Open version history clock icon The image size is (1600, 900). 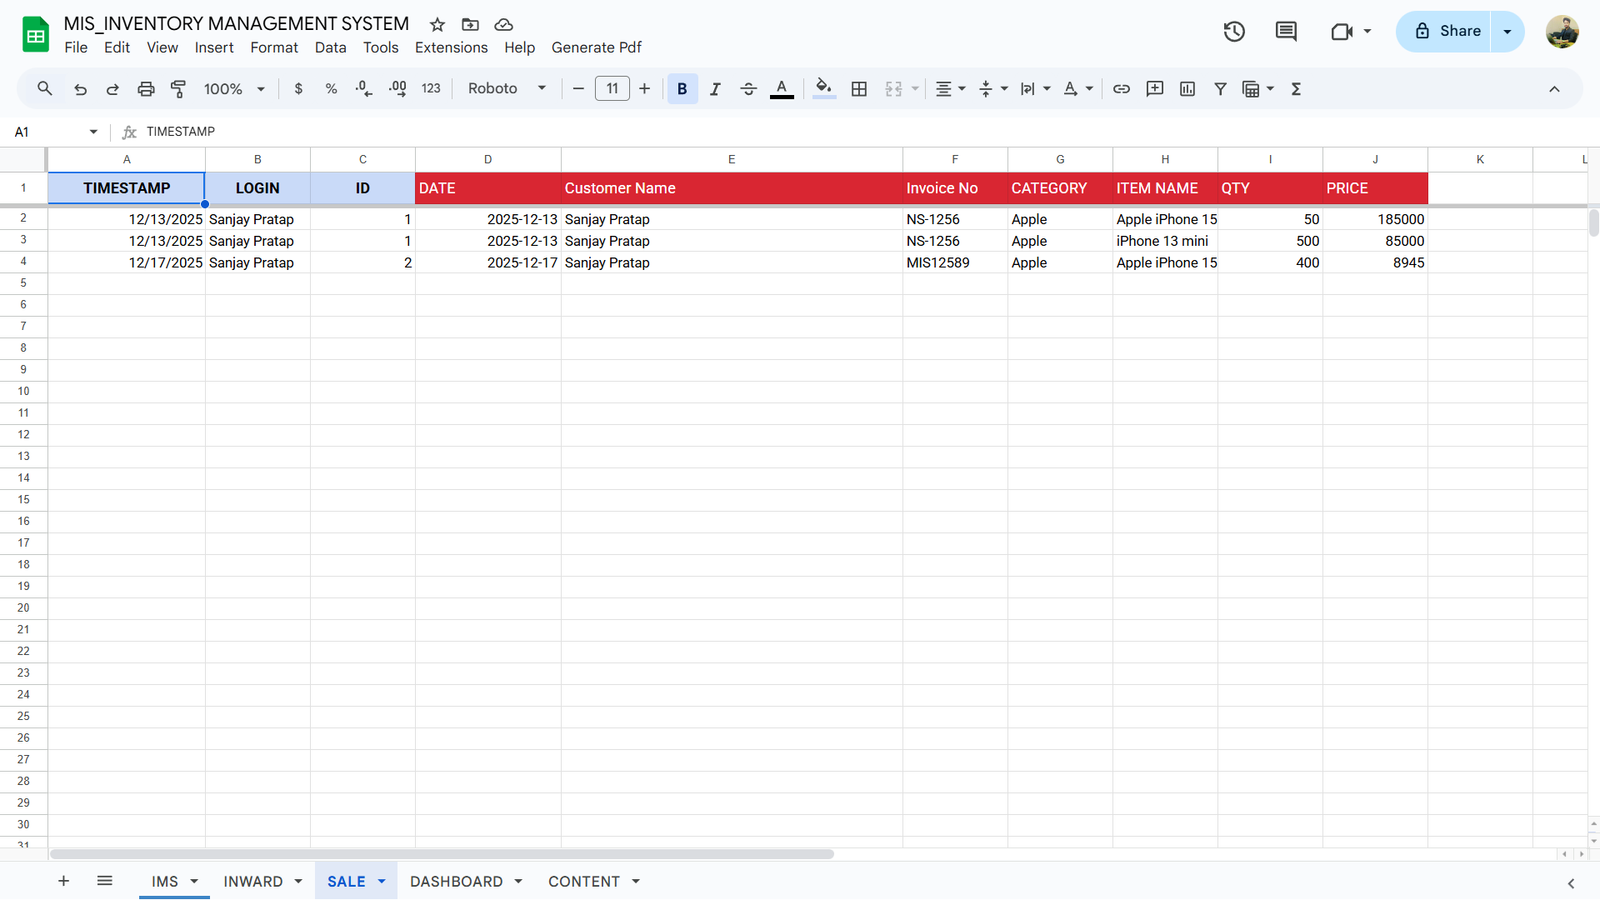tap(1234, 31)
